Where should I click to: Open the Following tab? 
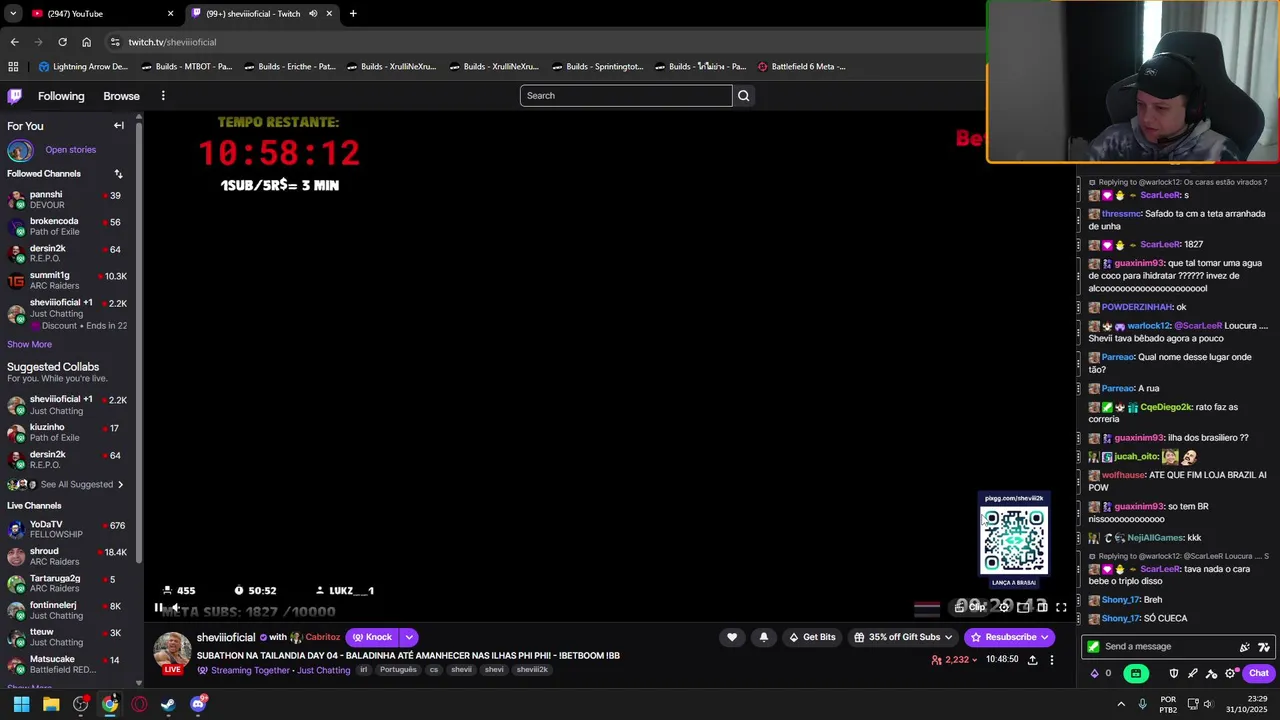click(61, 96)
